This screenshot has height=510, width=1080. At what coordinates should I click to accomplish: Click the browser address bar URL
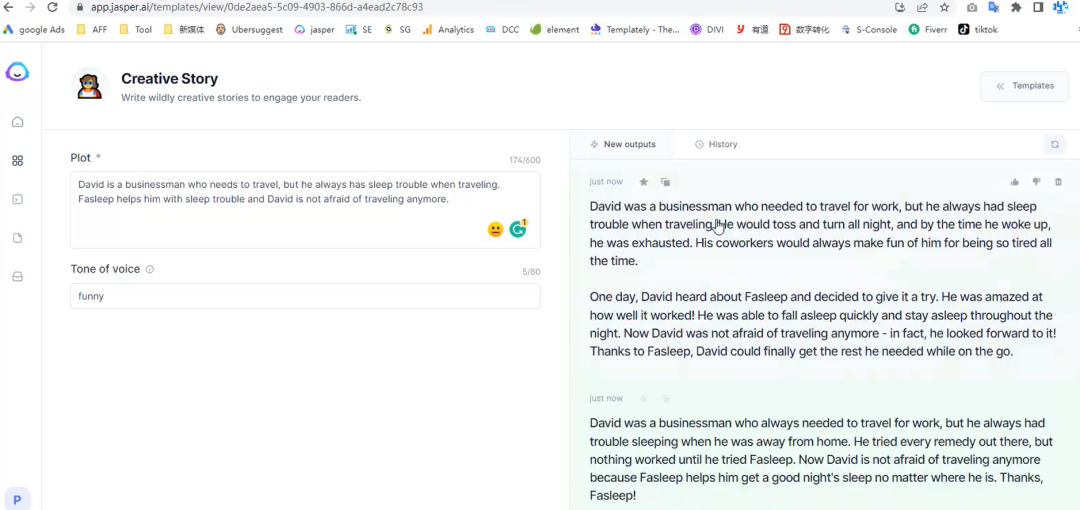[257, 7]
